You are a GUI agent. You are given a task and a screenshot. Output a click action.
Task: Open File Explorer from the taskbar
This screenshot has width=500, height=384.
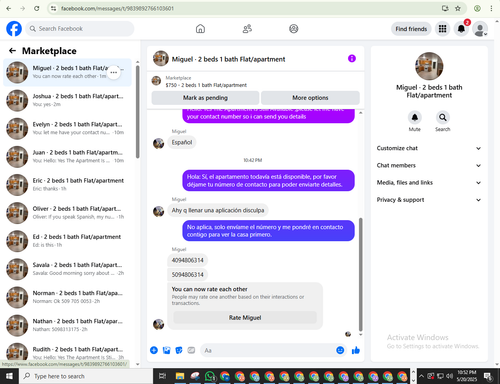pos(180,376)
